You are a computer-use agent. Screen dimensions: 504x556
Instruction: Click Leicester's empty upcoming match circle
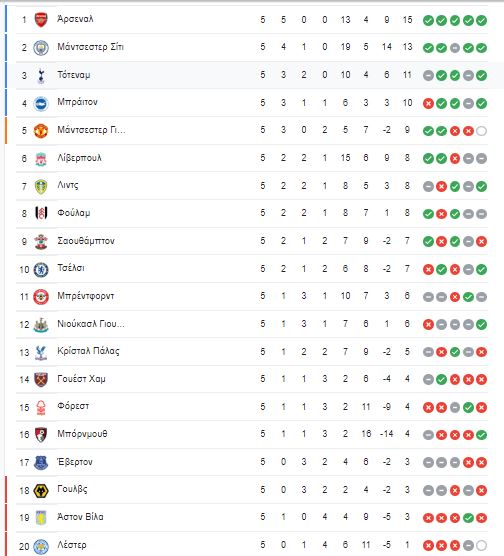point(481,545)
